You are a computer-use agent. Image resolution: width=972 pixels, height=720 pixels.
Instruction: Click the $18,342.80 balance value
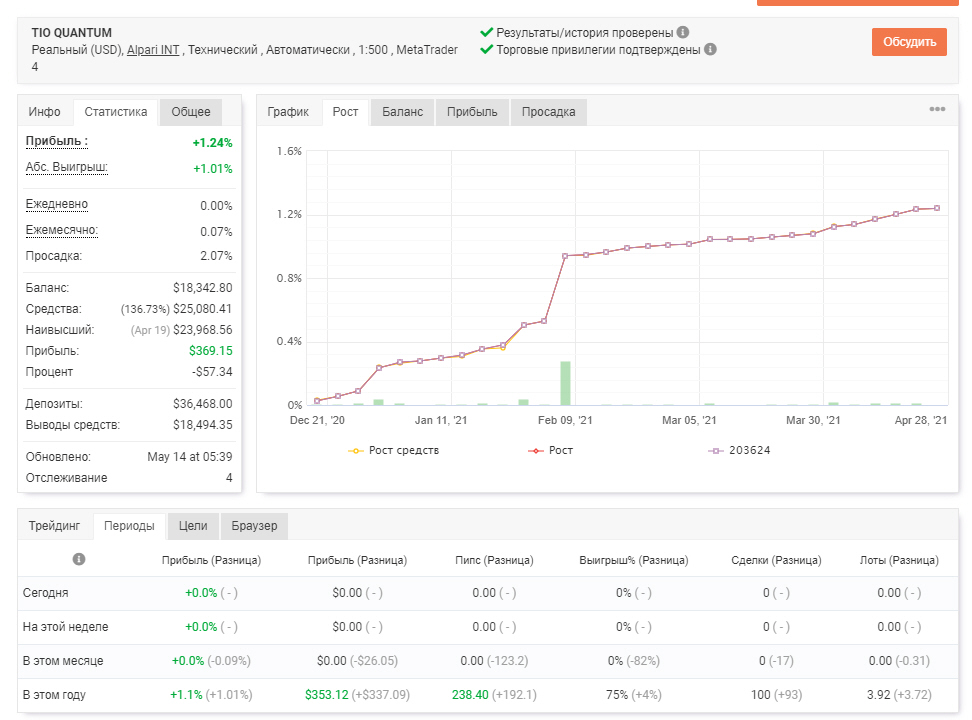203,288
